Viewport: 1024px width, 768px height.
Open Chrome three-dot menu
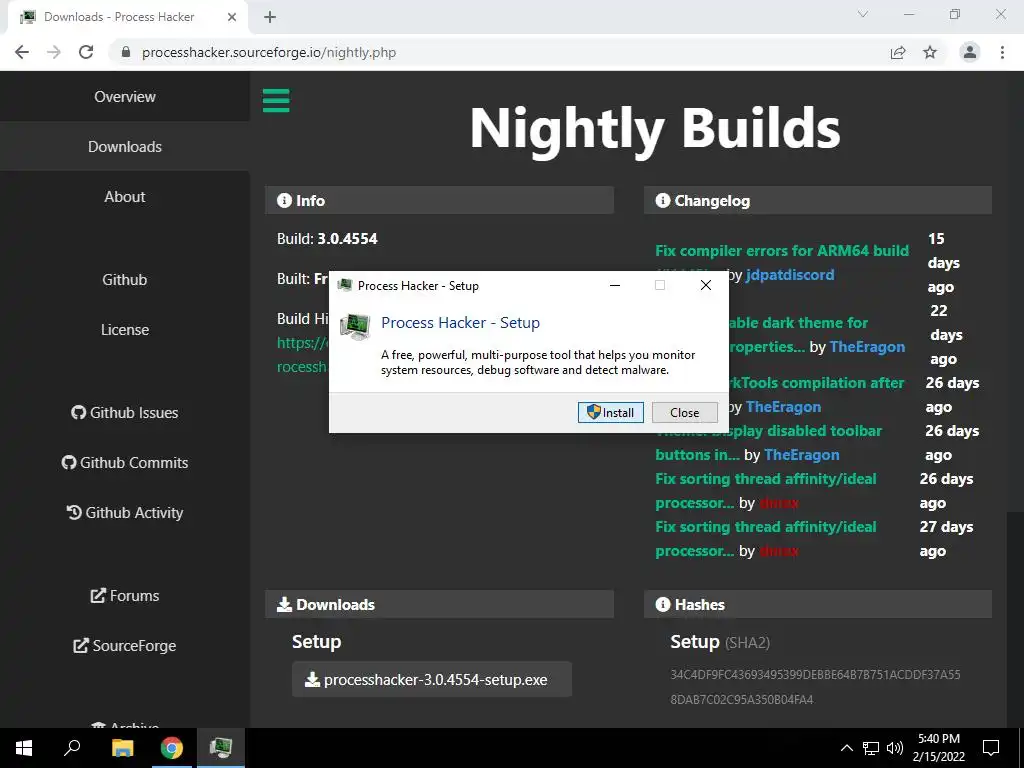point(1002,52)
